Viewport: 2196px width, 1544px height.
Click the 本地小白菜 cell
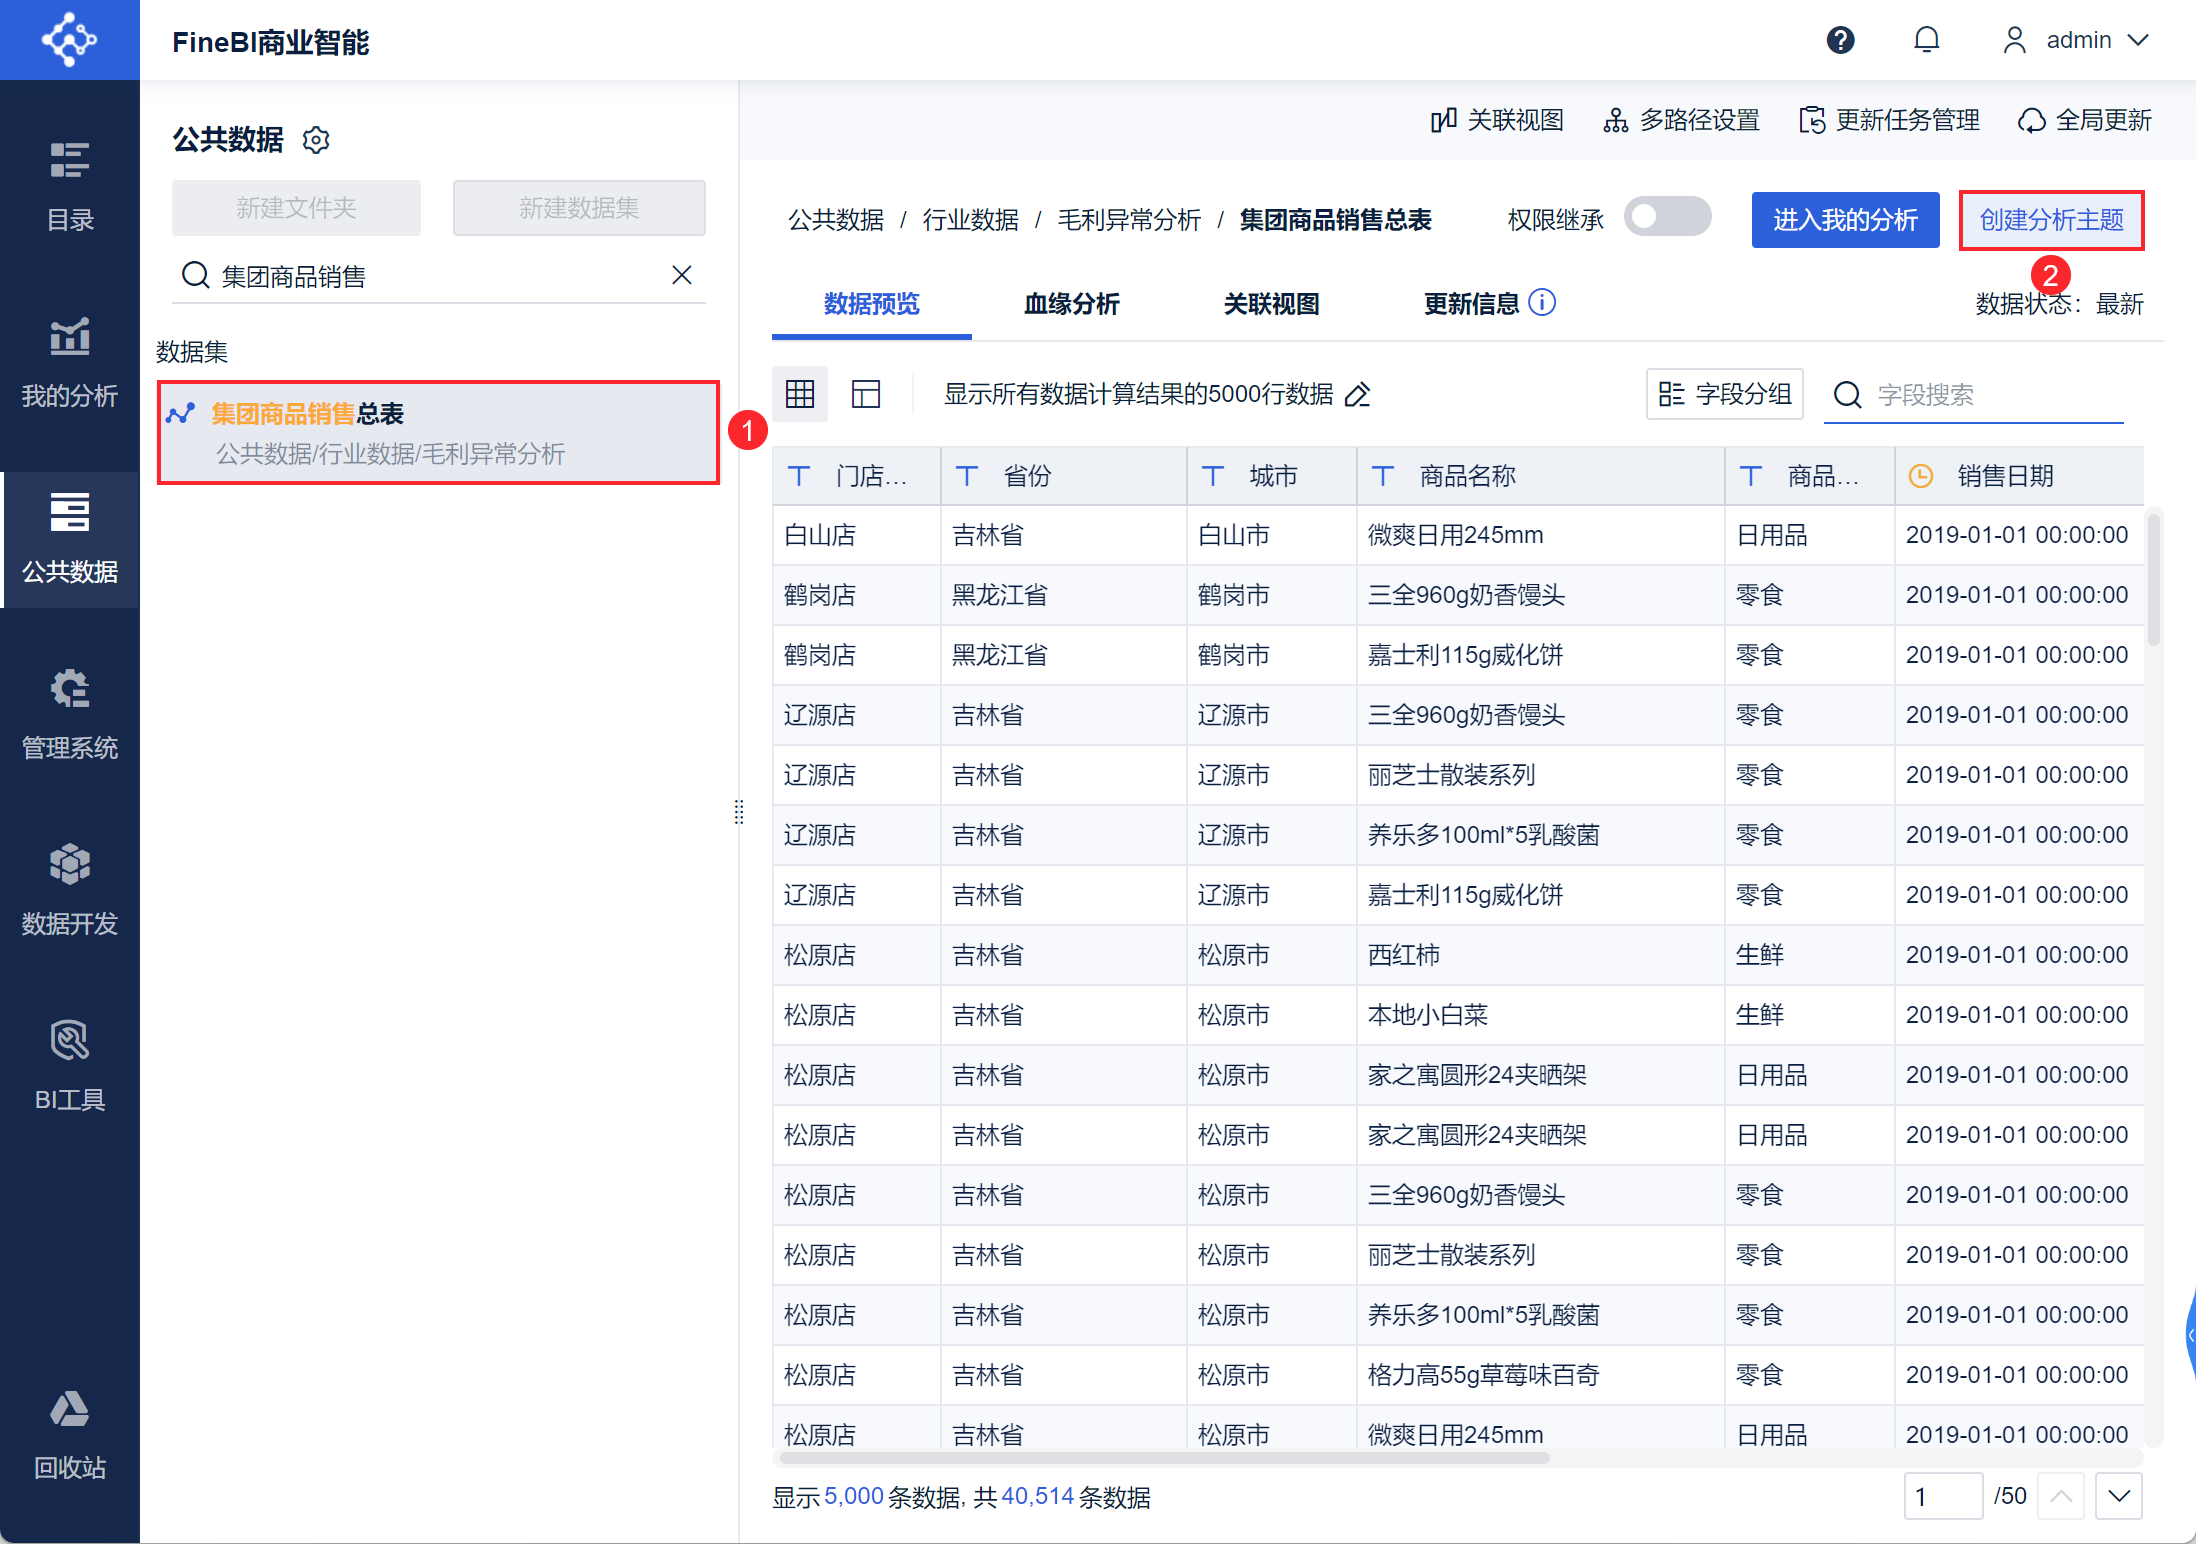(1541, 1015)
